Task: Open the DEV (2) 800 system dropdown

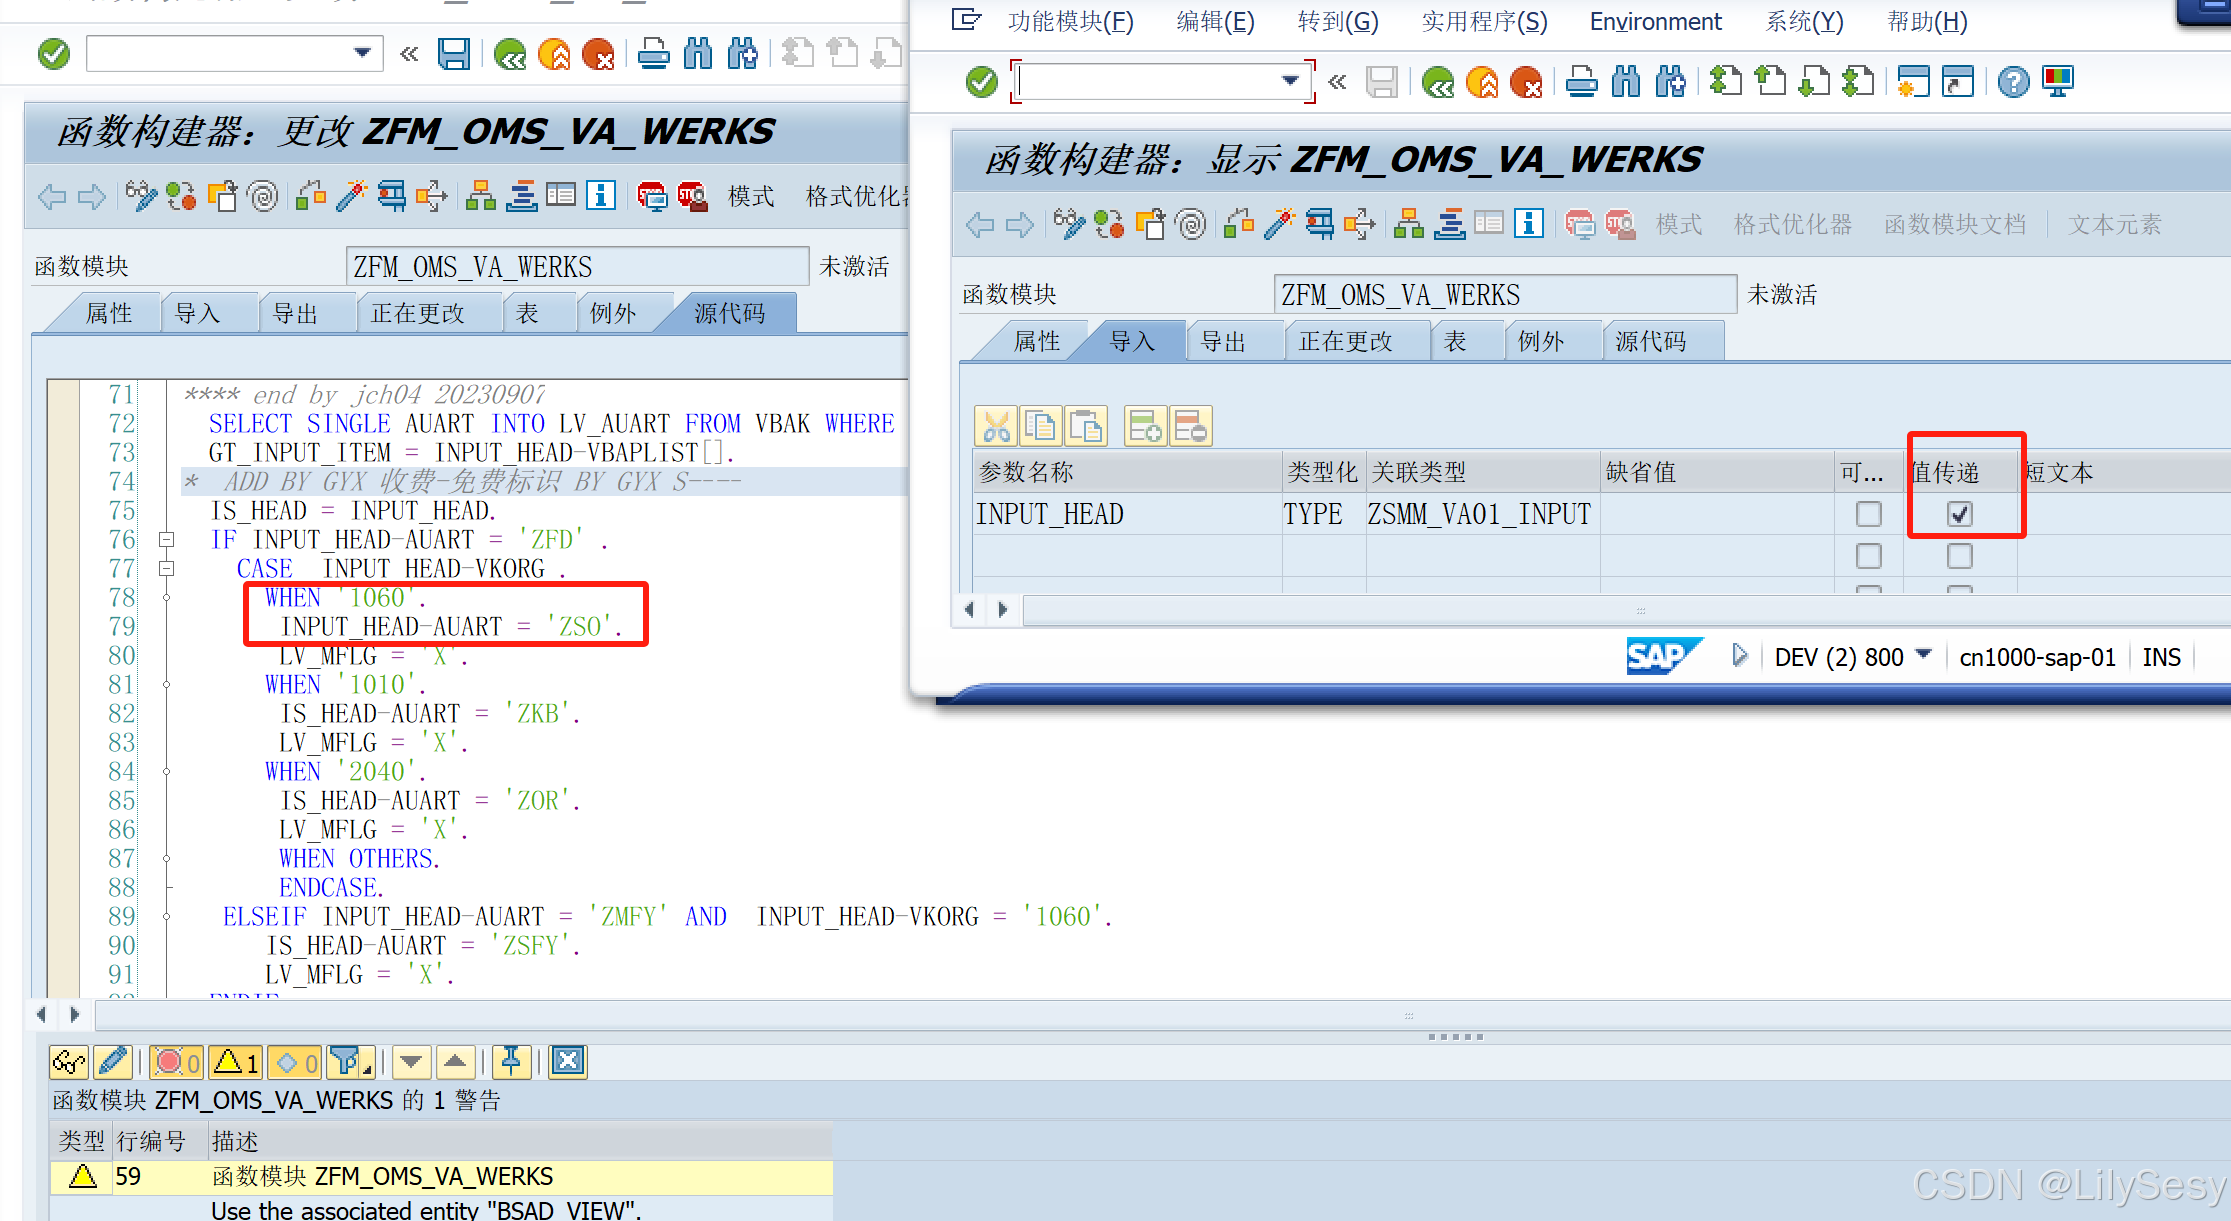Action: click(1925, 657)
